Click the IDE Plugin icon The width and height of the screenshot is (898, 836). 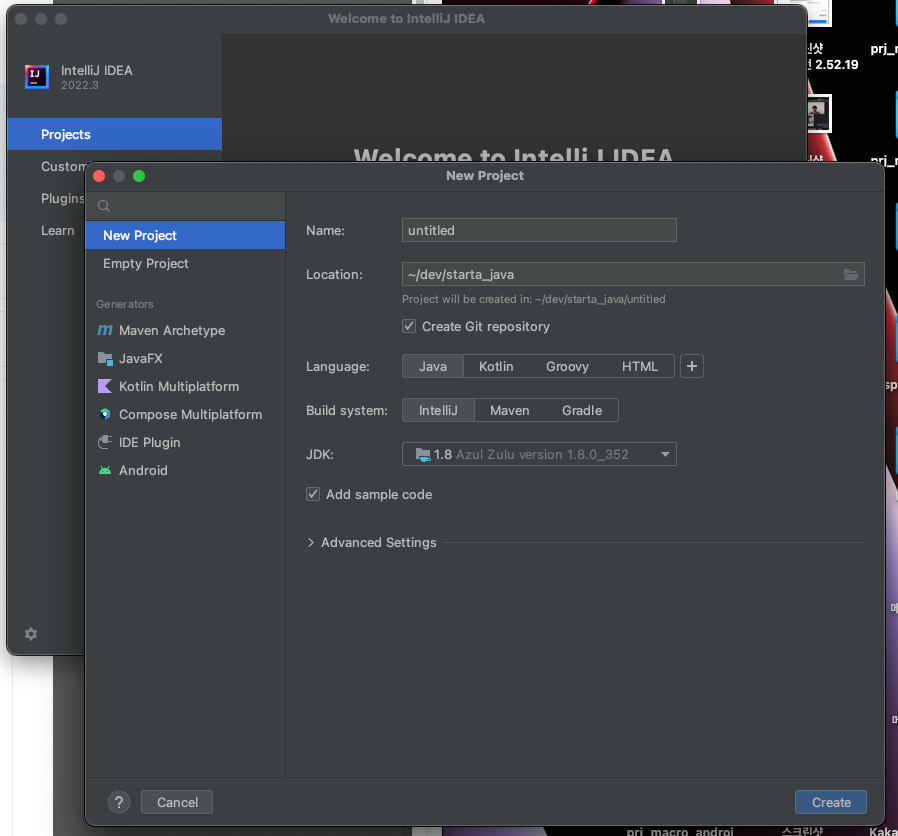(105, 442)
